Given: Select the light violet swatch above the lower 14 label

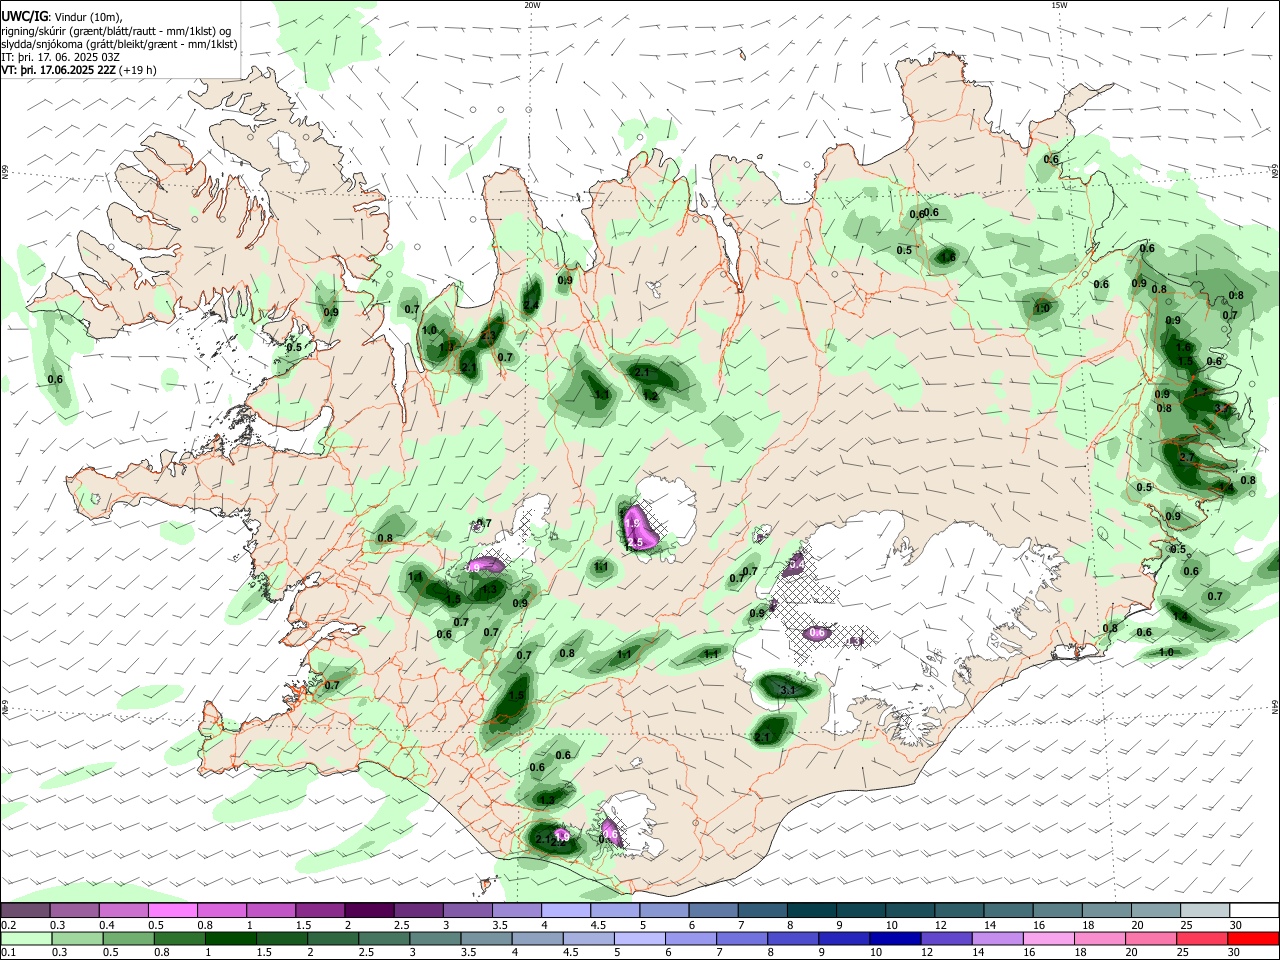Looking at the screenshot, I should 998,938.
